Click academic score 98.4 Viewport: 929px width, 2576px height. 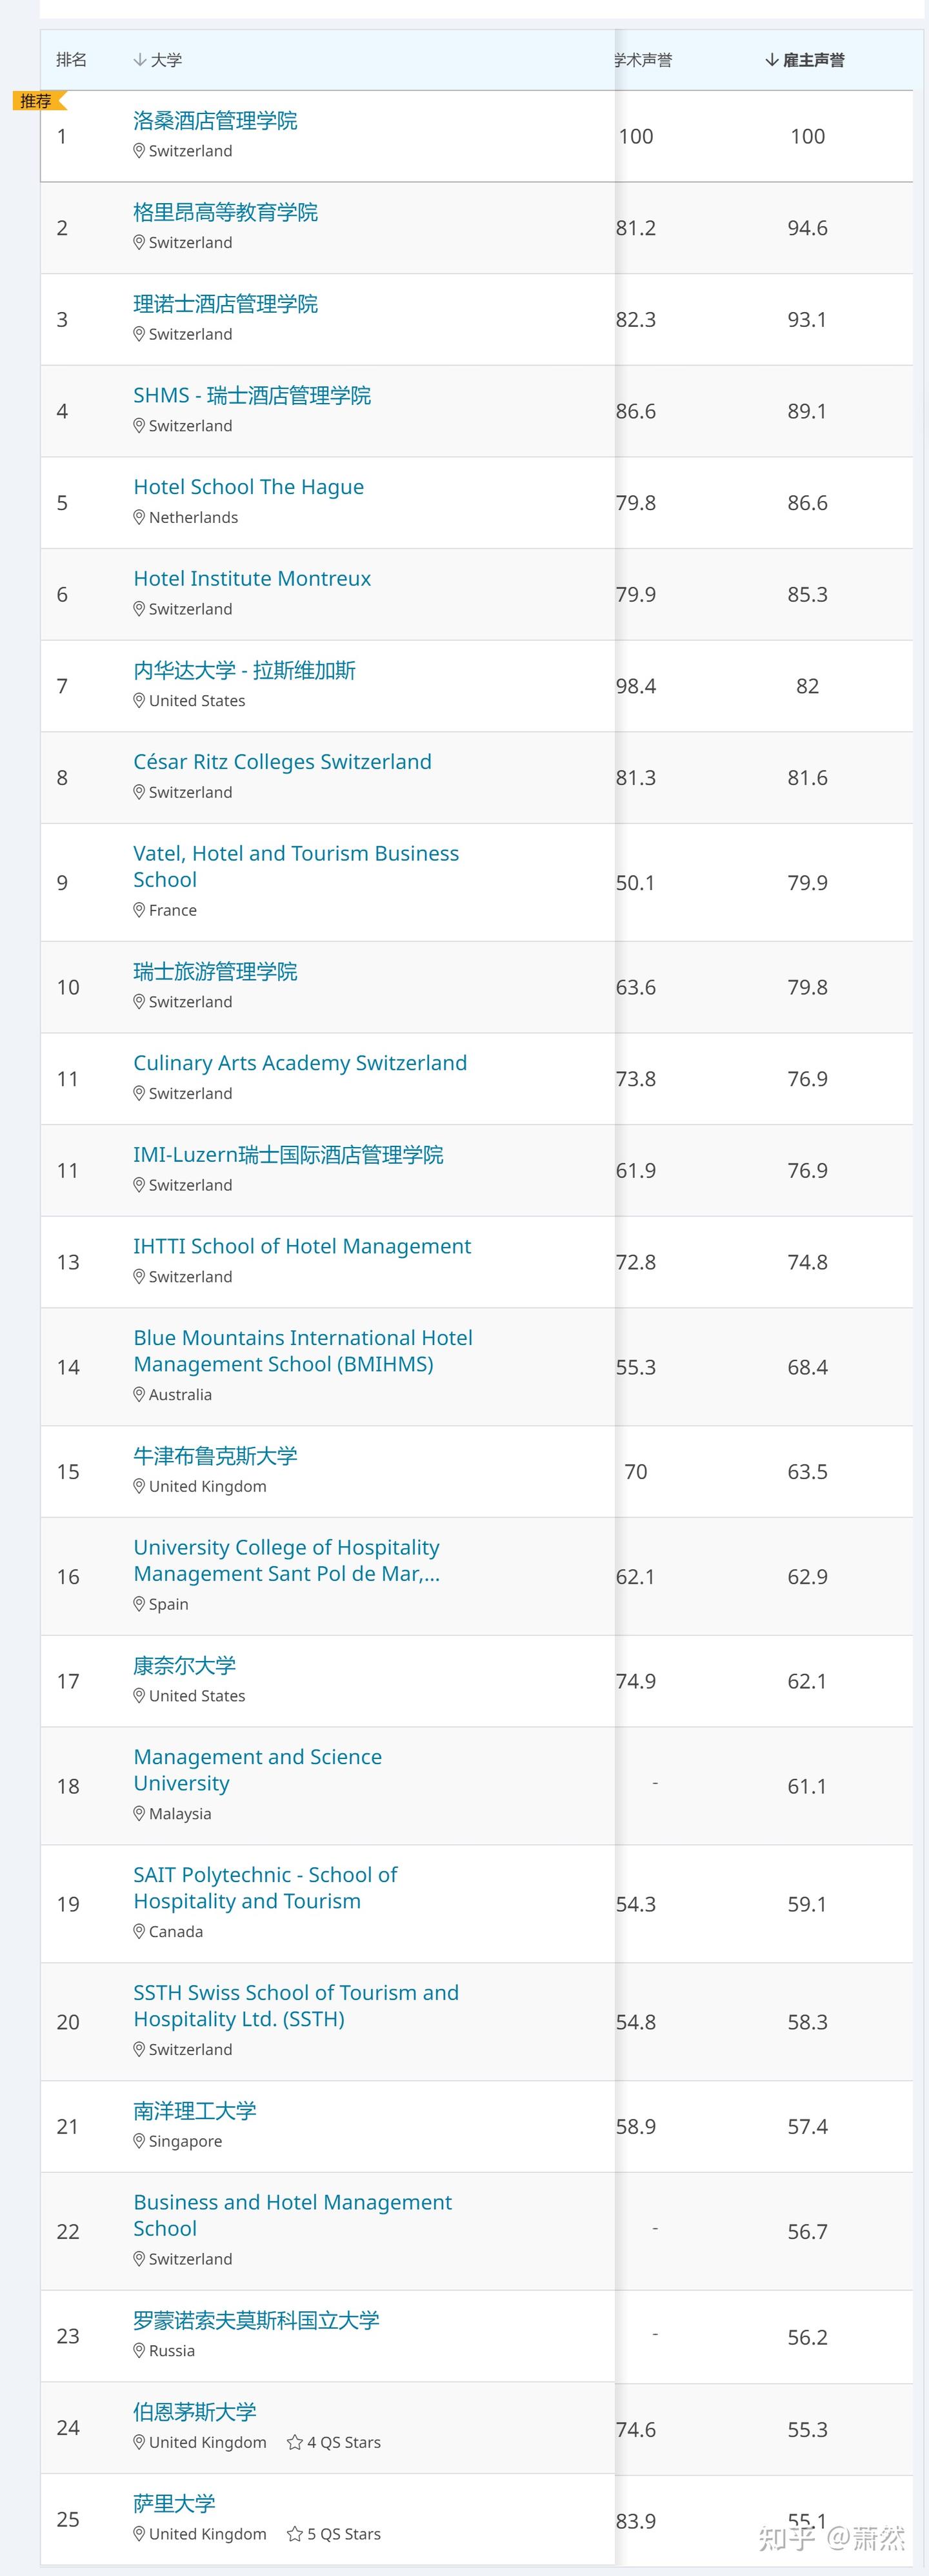[636, 686]
